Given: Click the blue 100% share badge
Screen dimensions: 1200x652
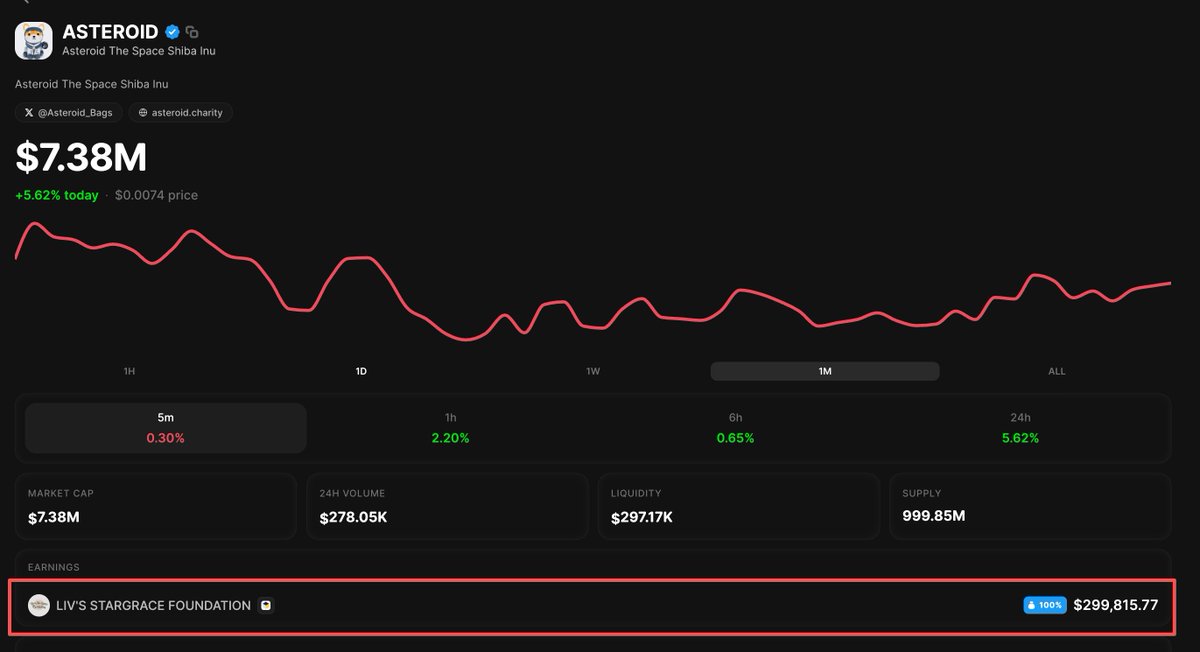Looking at the screenshot, I should pos(1045,605).
